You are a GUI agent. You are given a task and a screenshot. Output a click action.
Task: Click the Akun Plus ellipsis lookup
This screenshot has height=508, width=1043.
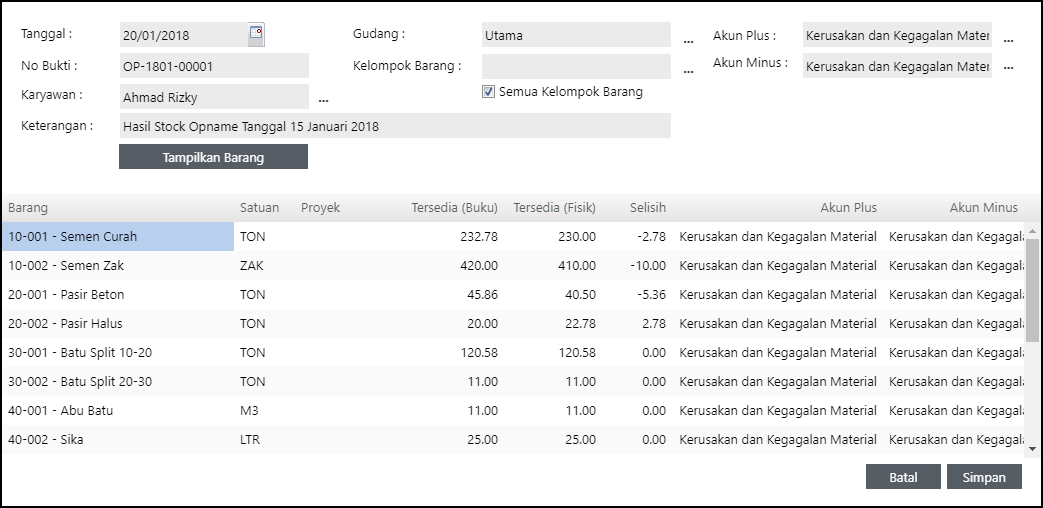[1008, 40]
